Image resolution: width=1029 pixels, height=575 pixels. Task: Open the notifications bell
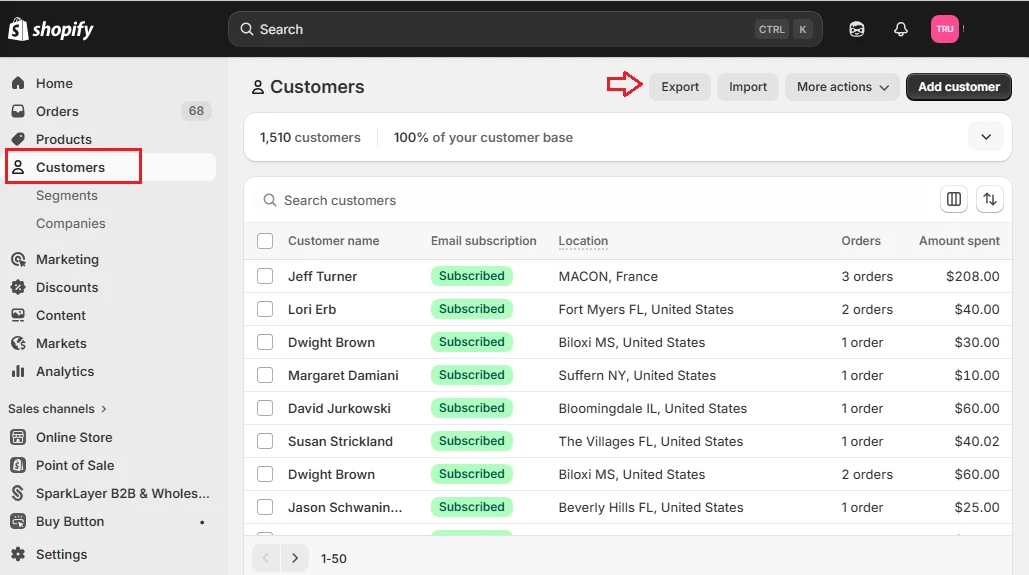tap(900, 29)
